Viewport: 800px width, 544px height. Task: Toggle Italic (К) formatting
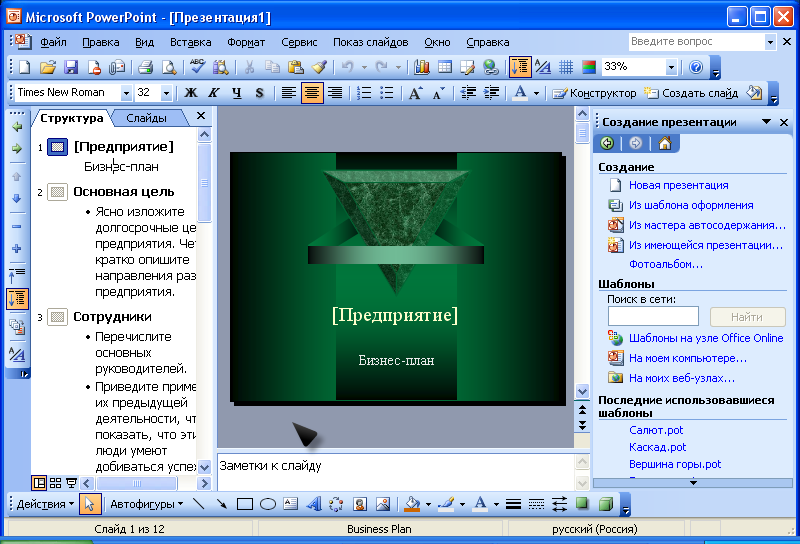(x=214, y=93)
